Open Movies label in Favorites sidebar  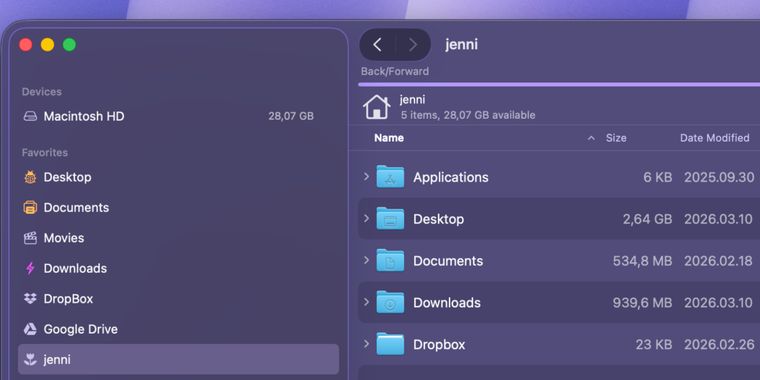(x=63, y=238)
